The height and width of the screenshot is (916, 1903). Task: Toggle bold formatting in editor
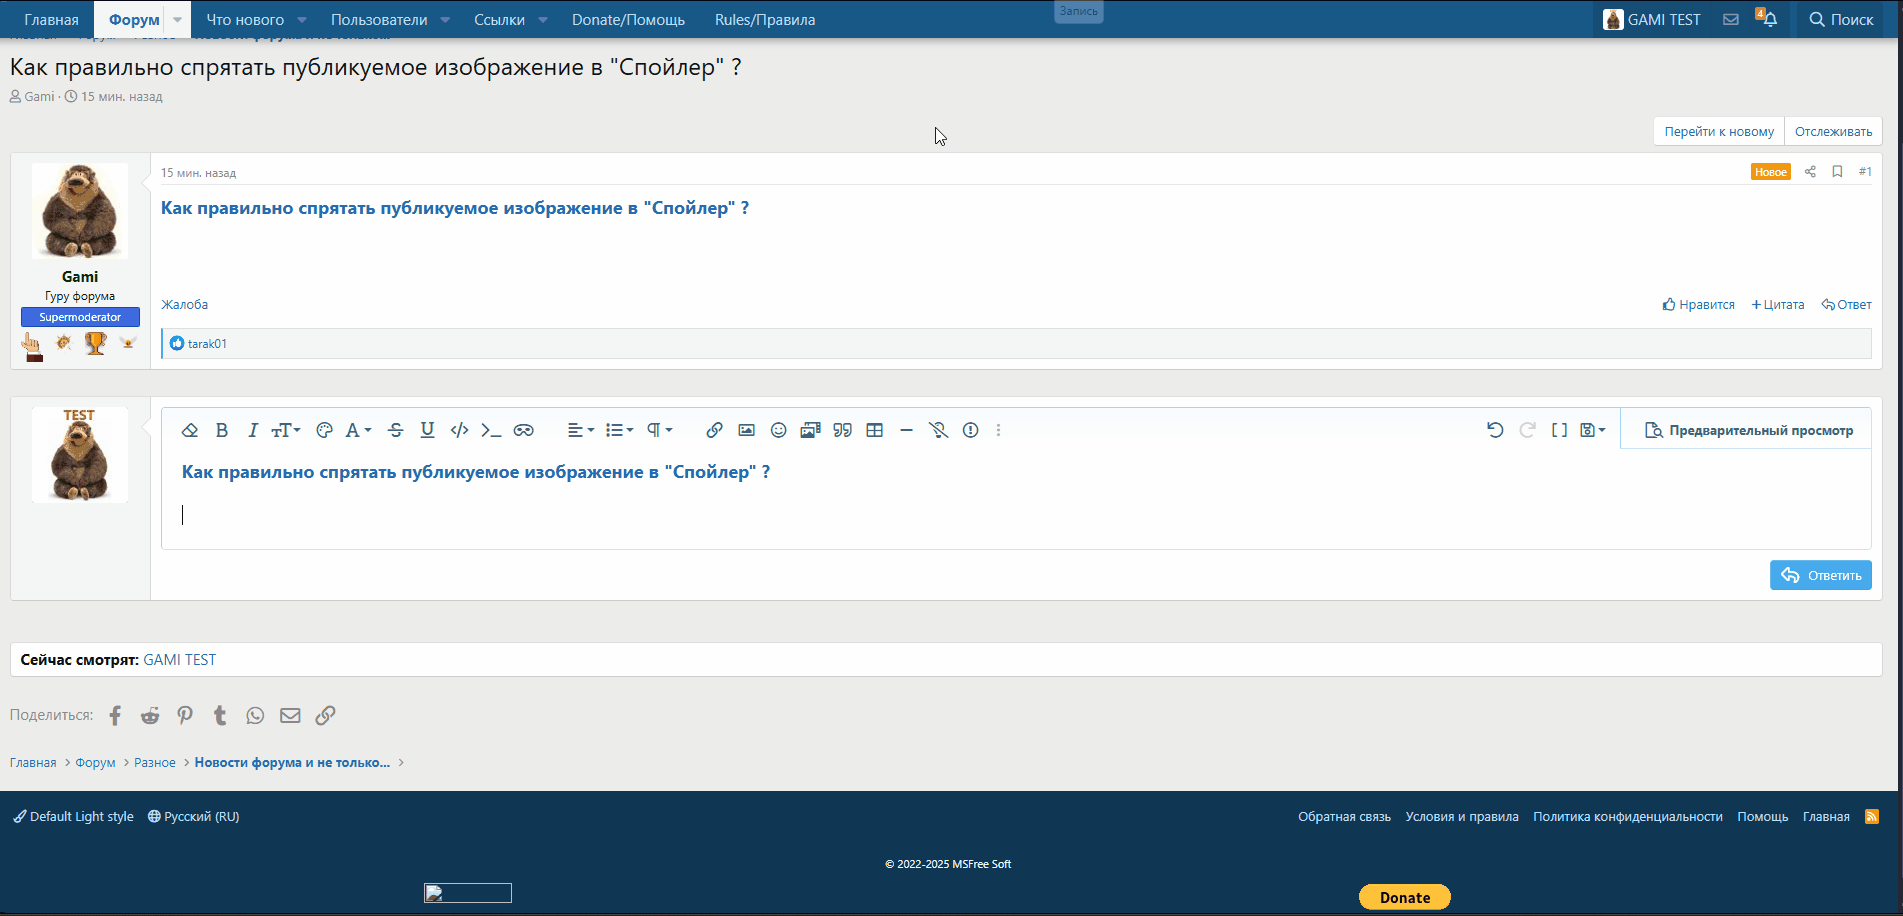tap(222, 430)
